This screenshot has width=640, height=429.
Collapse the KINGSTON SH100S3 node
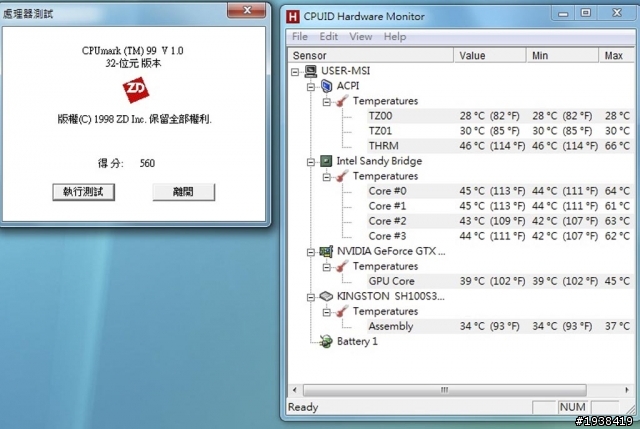click(x=311, y=298)
